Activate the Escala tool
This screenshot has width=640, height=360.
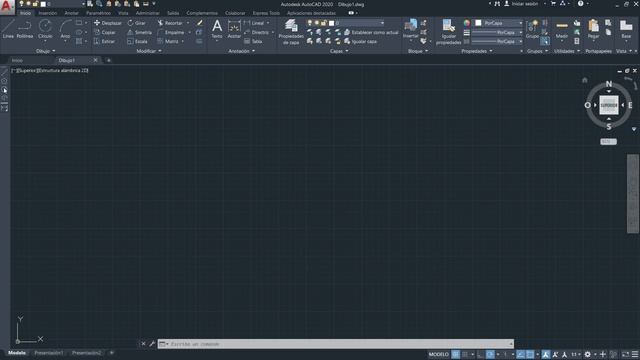137,41
